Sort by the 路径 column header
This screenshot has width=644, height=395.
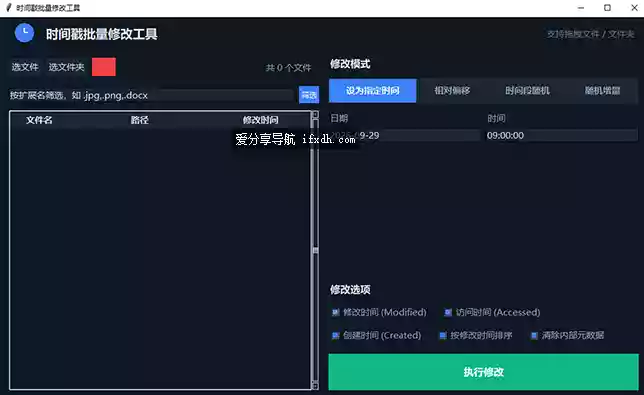pos(139,120)
